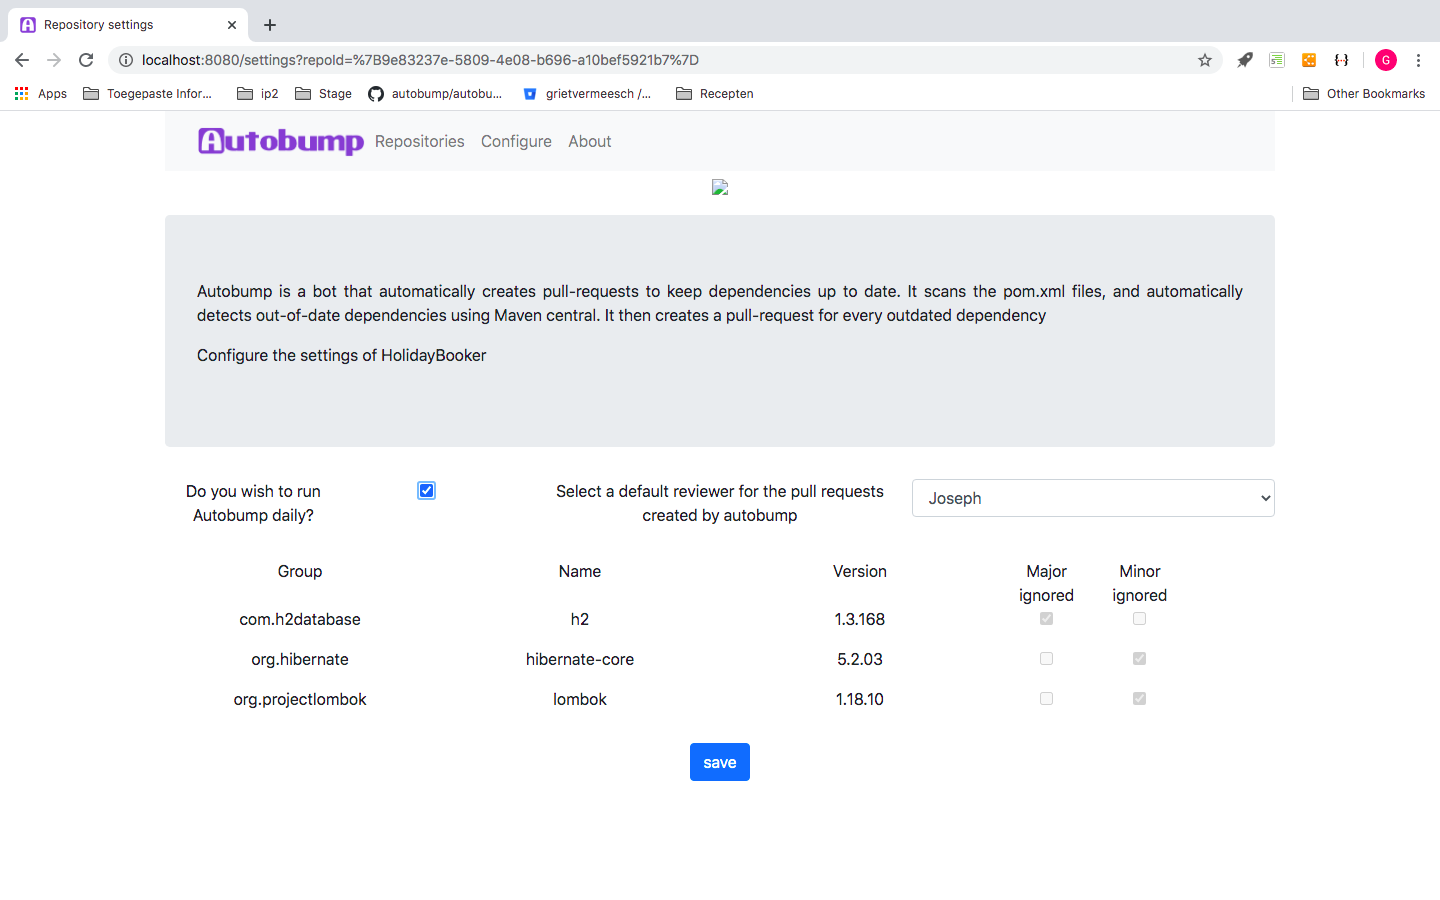Click the reader/news extension icon
Screen dimensions: 1440x900
coord(1277,60)
